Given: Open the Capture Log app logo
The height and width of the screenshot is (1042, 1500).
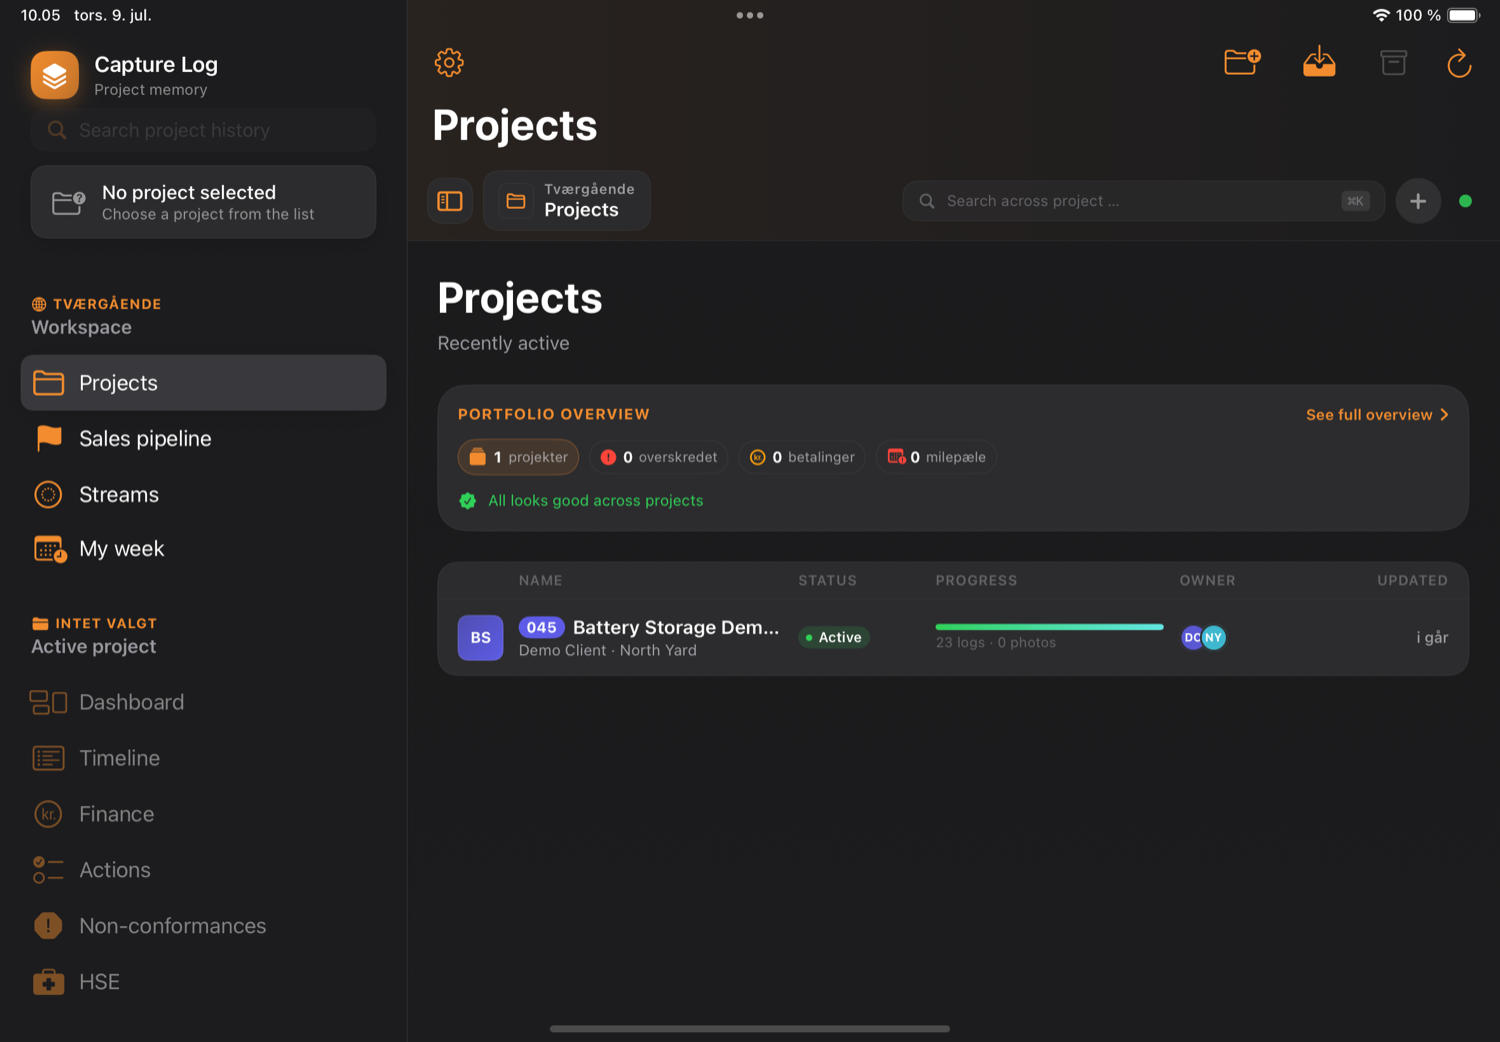Looking at the screenshot, I should (x=55, y=75).
